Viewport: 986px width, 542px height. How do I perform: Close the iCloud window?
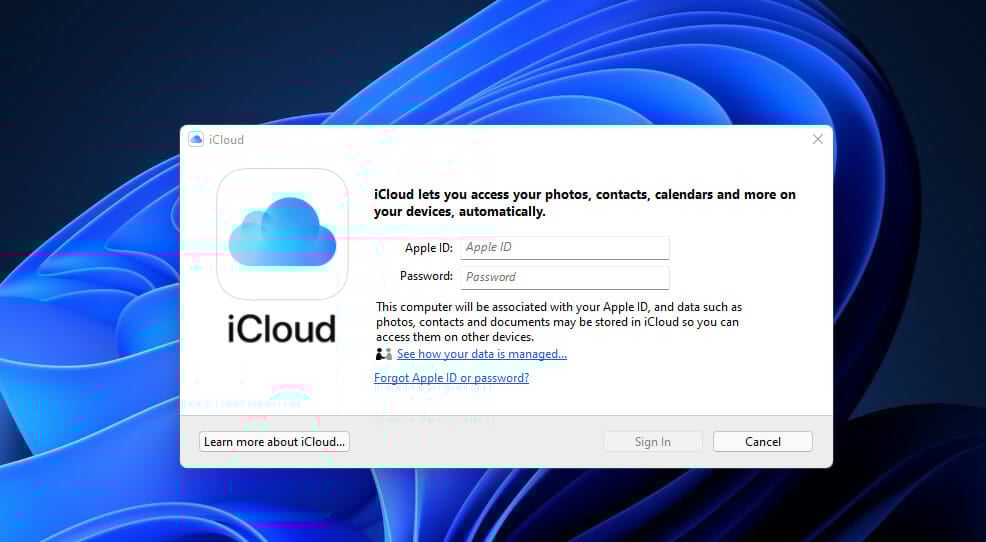[817, 139]
